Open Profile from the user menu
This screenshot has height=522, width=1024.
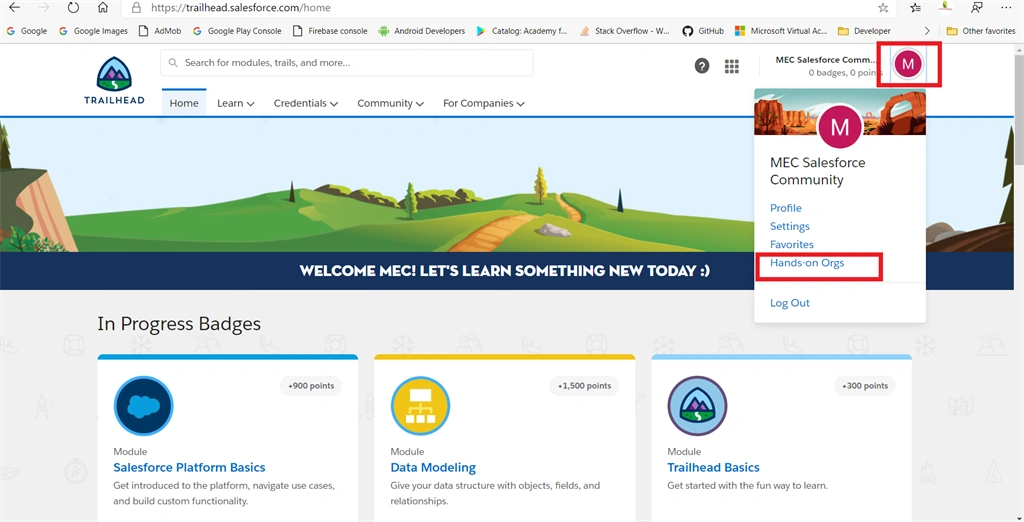[x=786, y=208]
